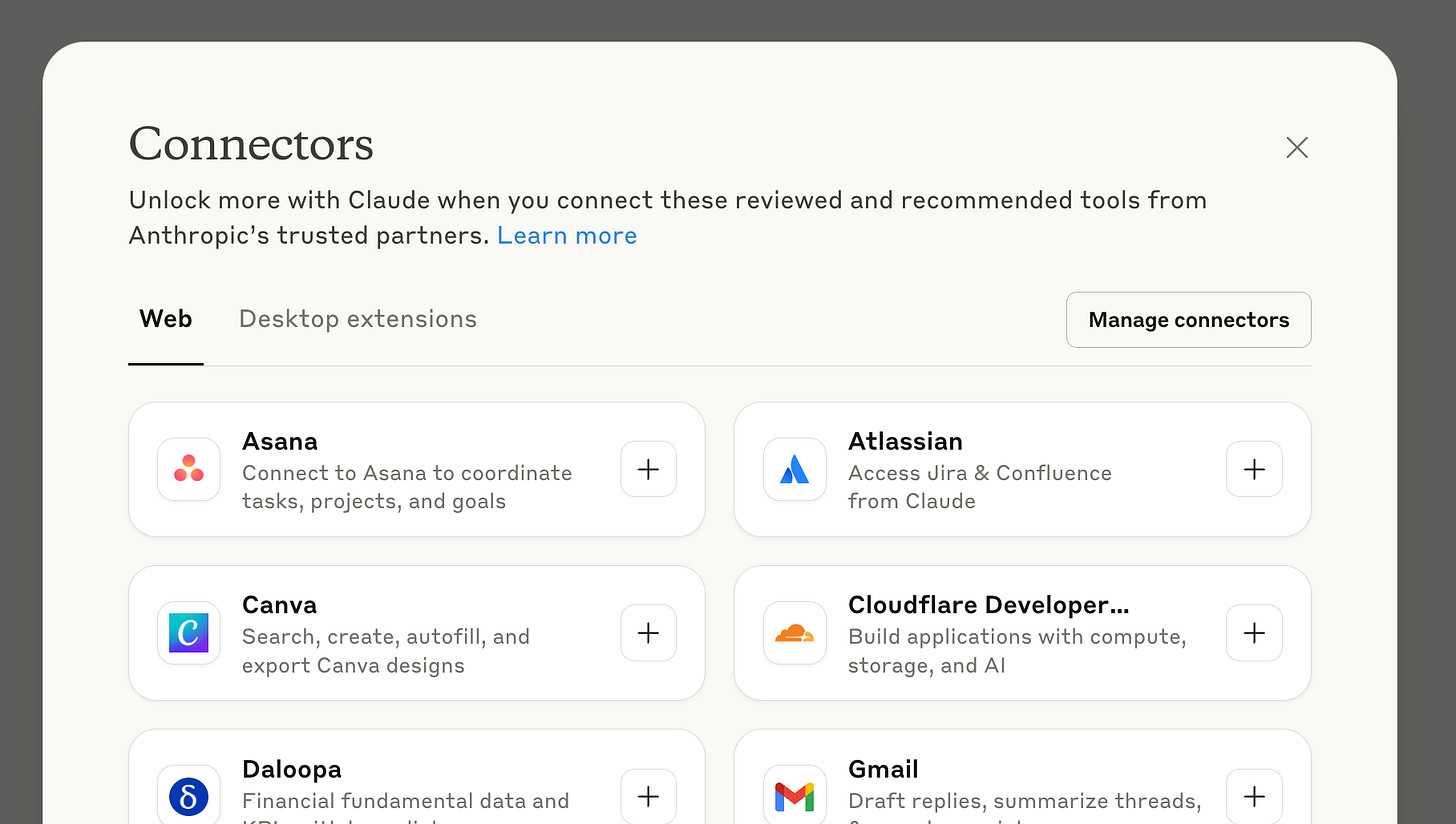The width and height of the screenshot is (1456, 824).
Task: Click the Daloopa logo icon
Action: (x=189, y=796)
